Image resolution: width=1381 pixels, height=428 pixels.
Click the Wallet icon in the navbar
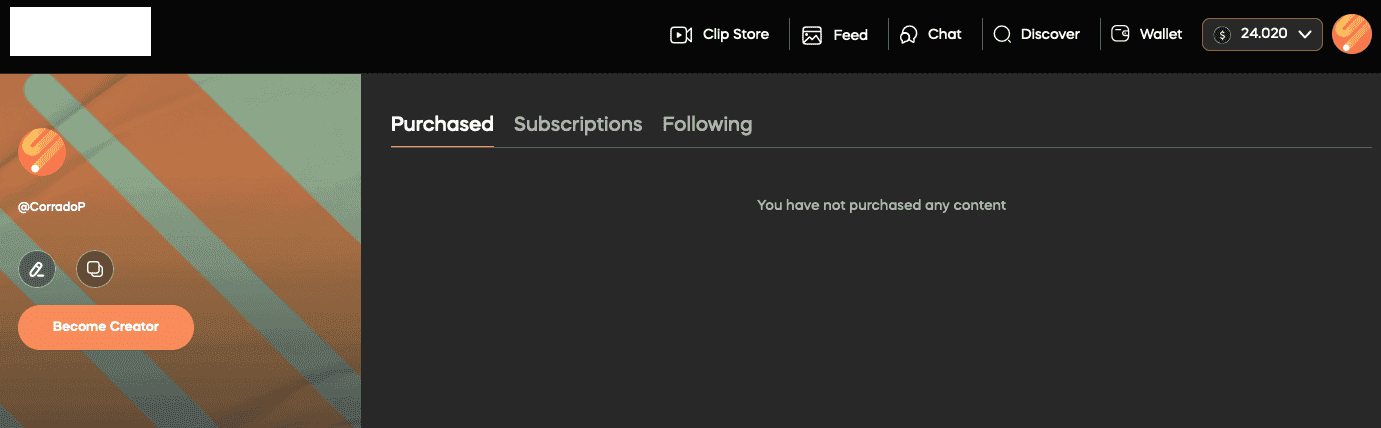(x=1121, y=35)
